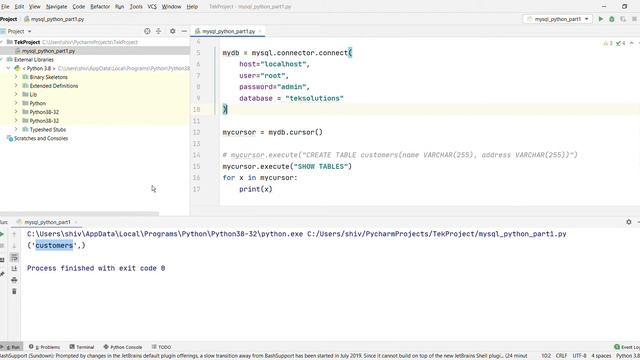
Task: Click the expand all icon in Project panel
Action: tap(159, 31)
